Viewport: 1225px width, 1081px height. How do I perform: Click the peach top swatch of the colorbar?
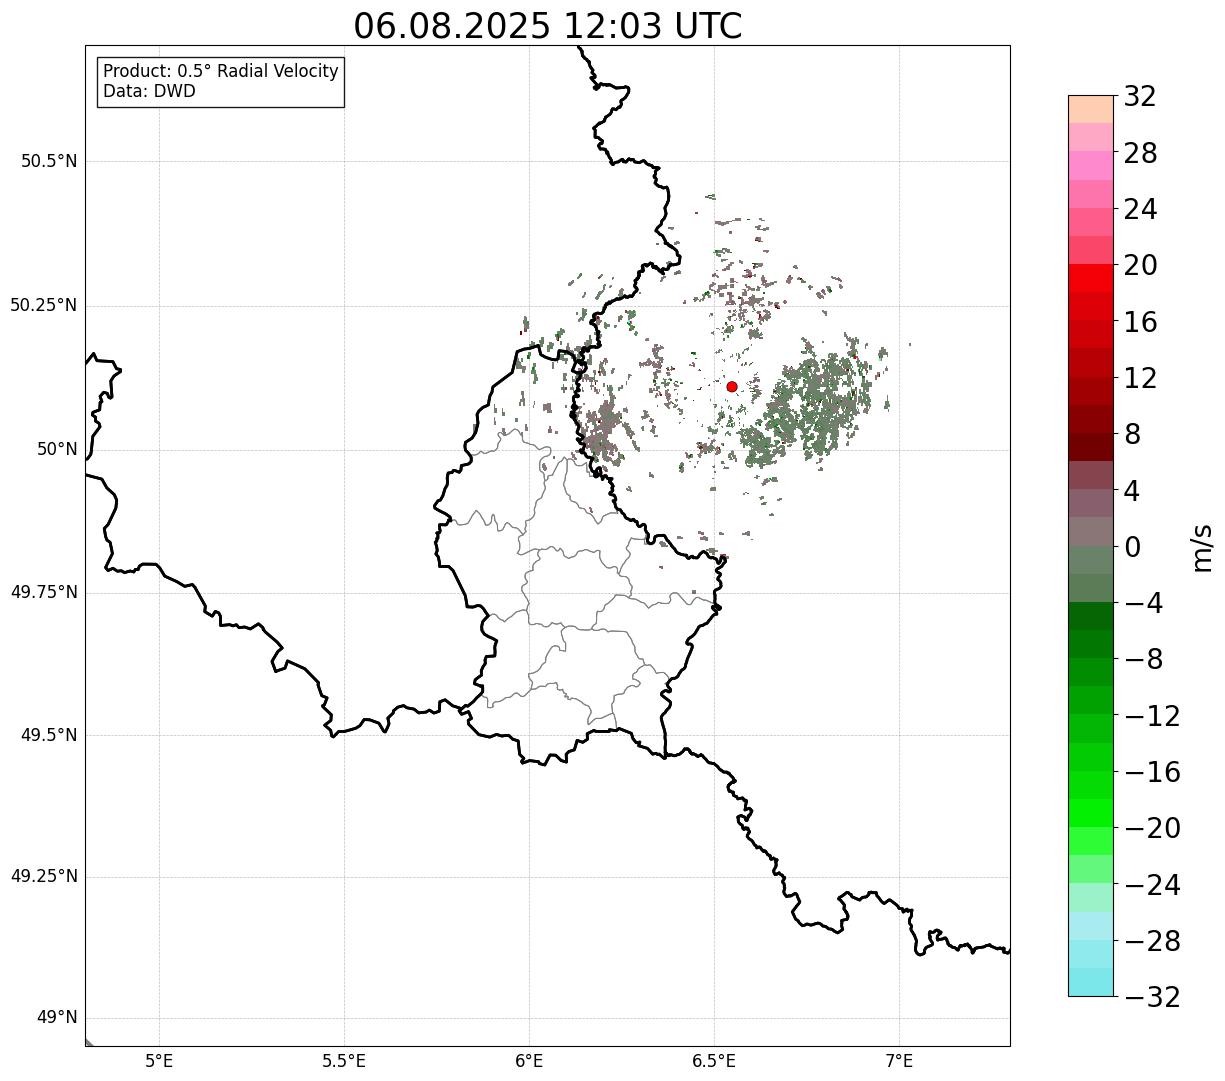1091,109
